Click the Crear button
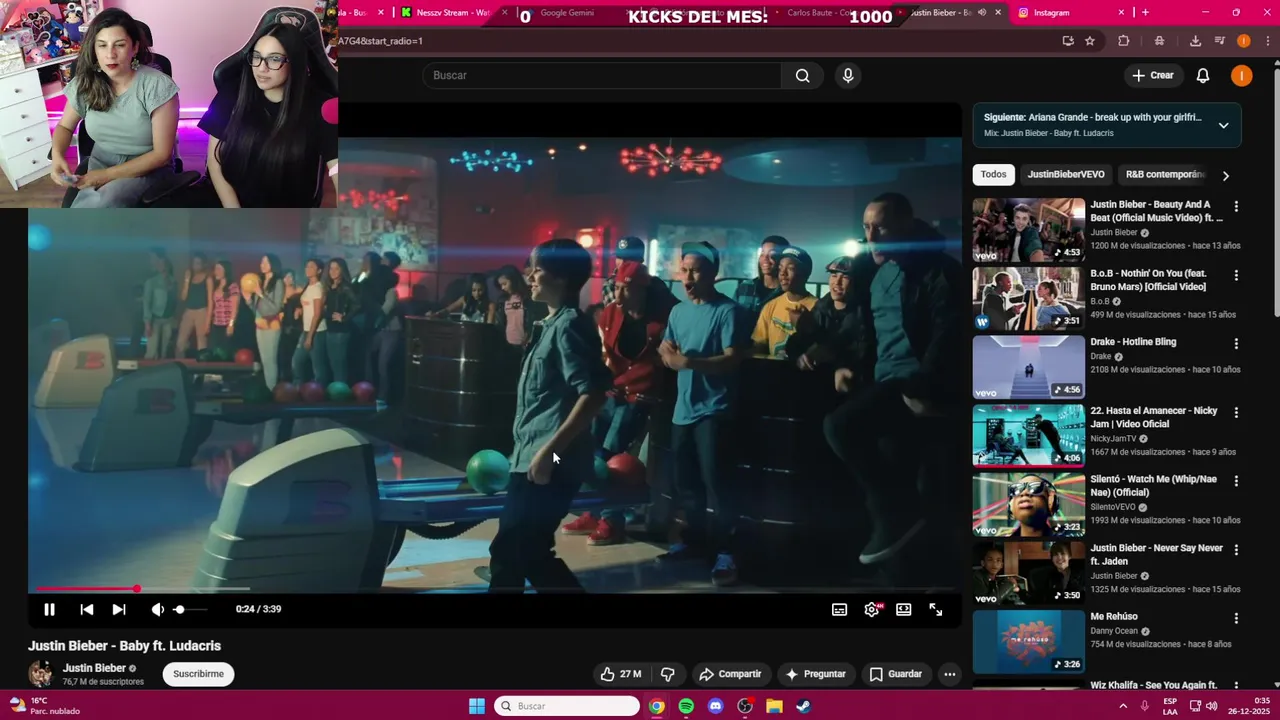This screenshot has width=1280, height=720. click(1152, 75)
